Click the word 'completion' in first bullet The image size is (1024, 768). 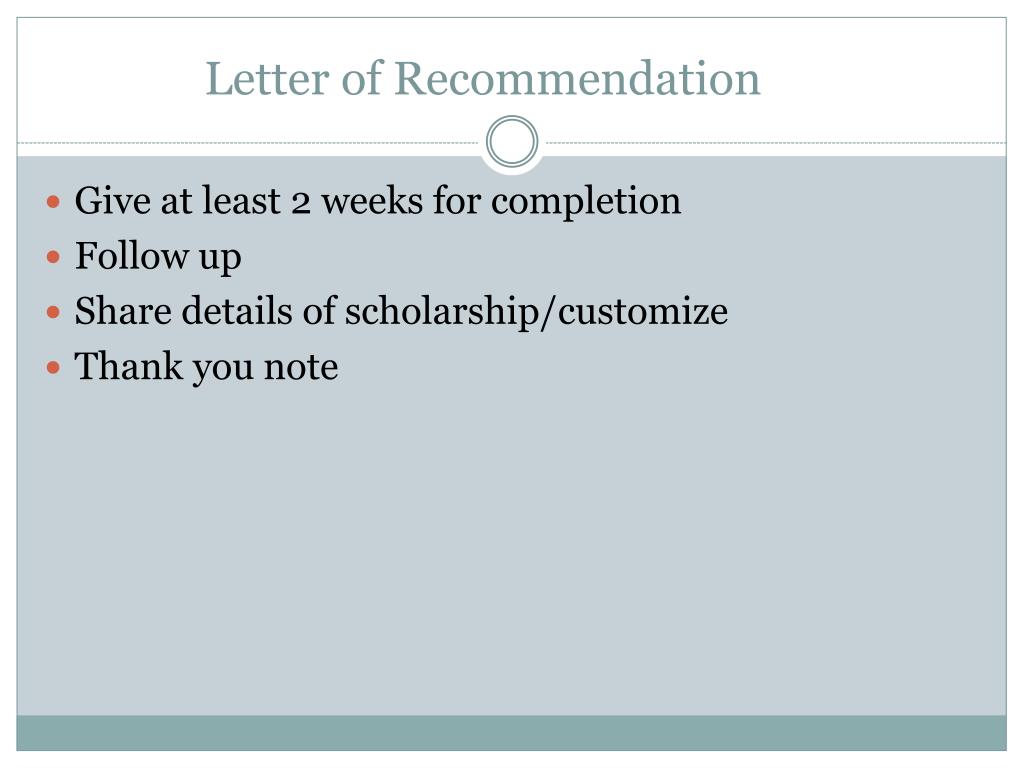(586, 201)
